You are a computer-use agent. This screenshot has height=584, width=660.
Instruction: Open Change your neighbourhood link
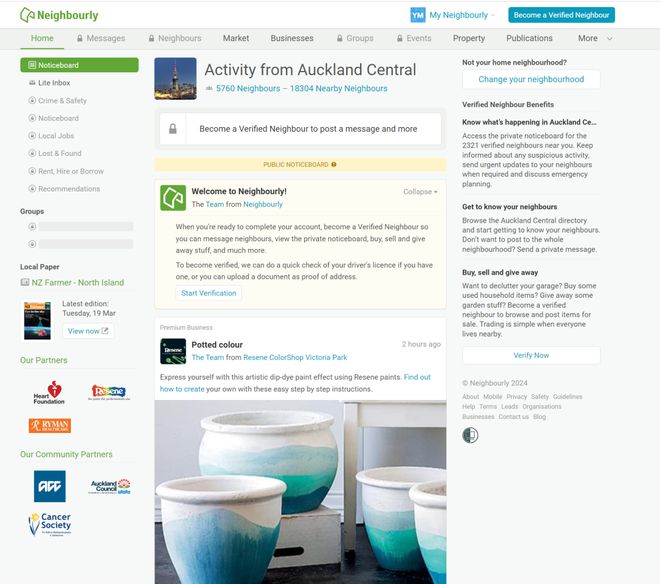[531, 79]
